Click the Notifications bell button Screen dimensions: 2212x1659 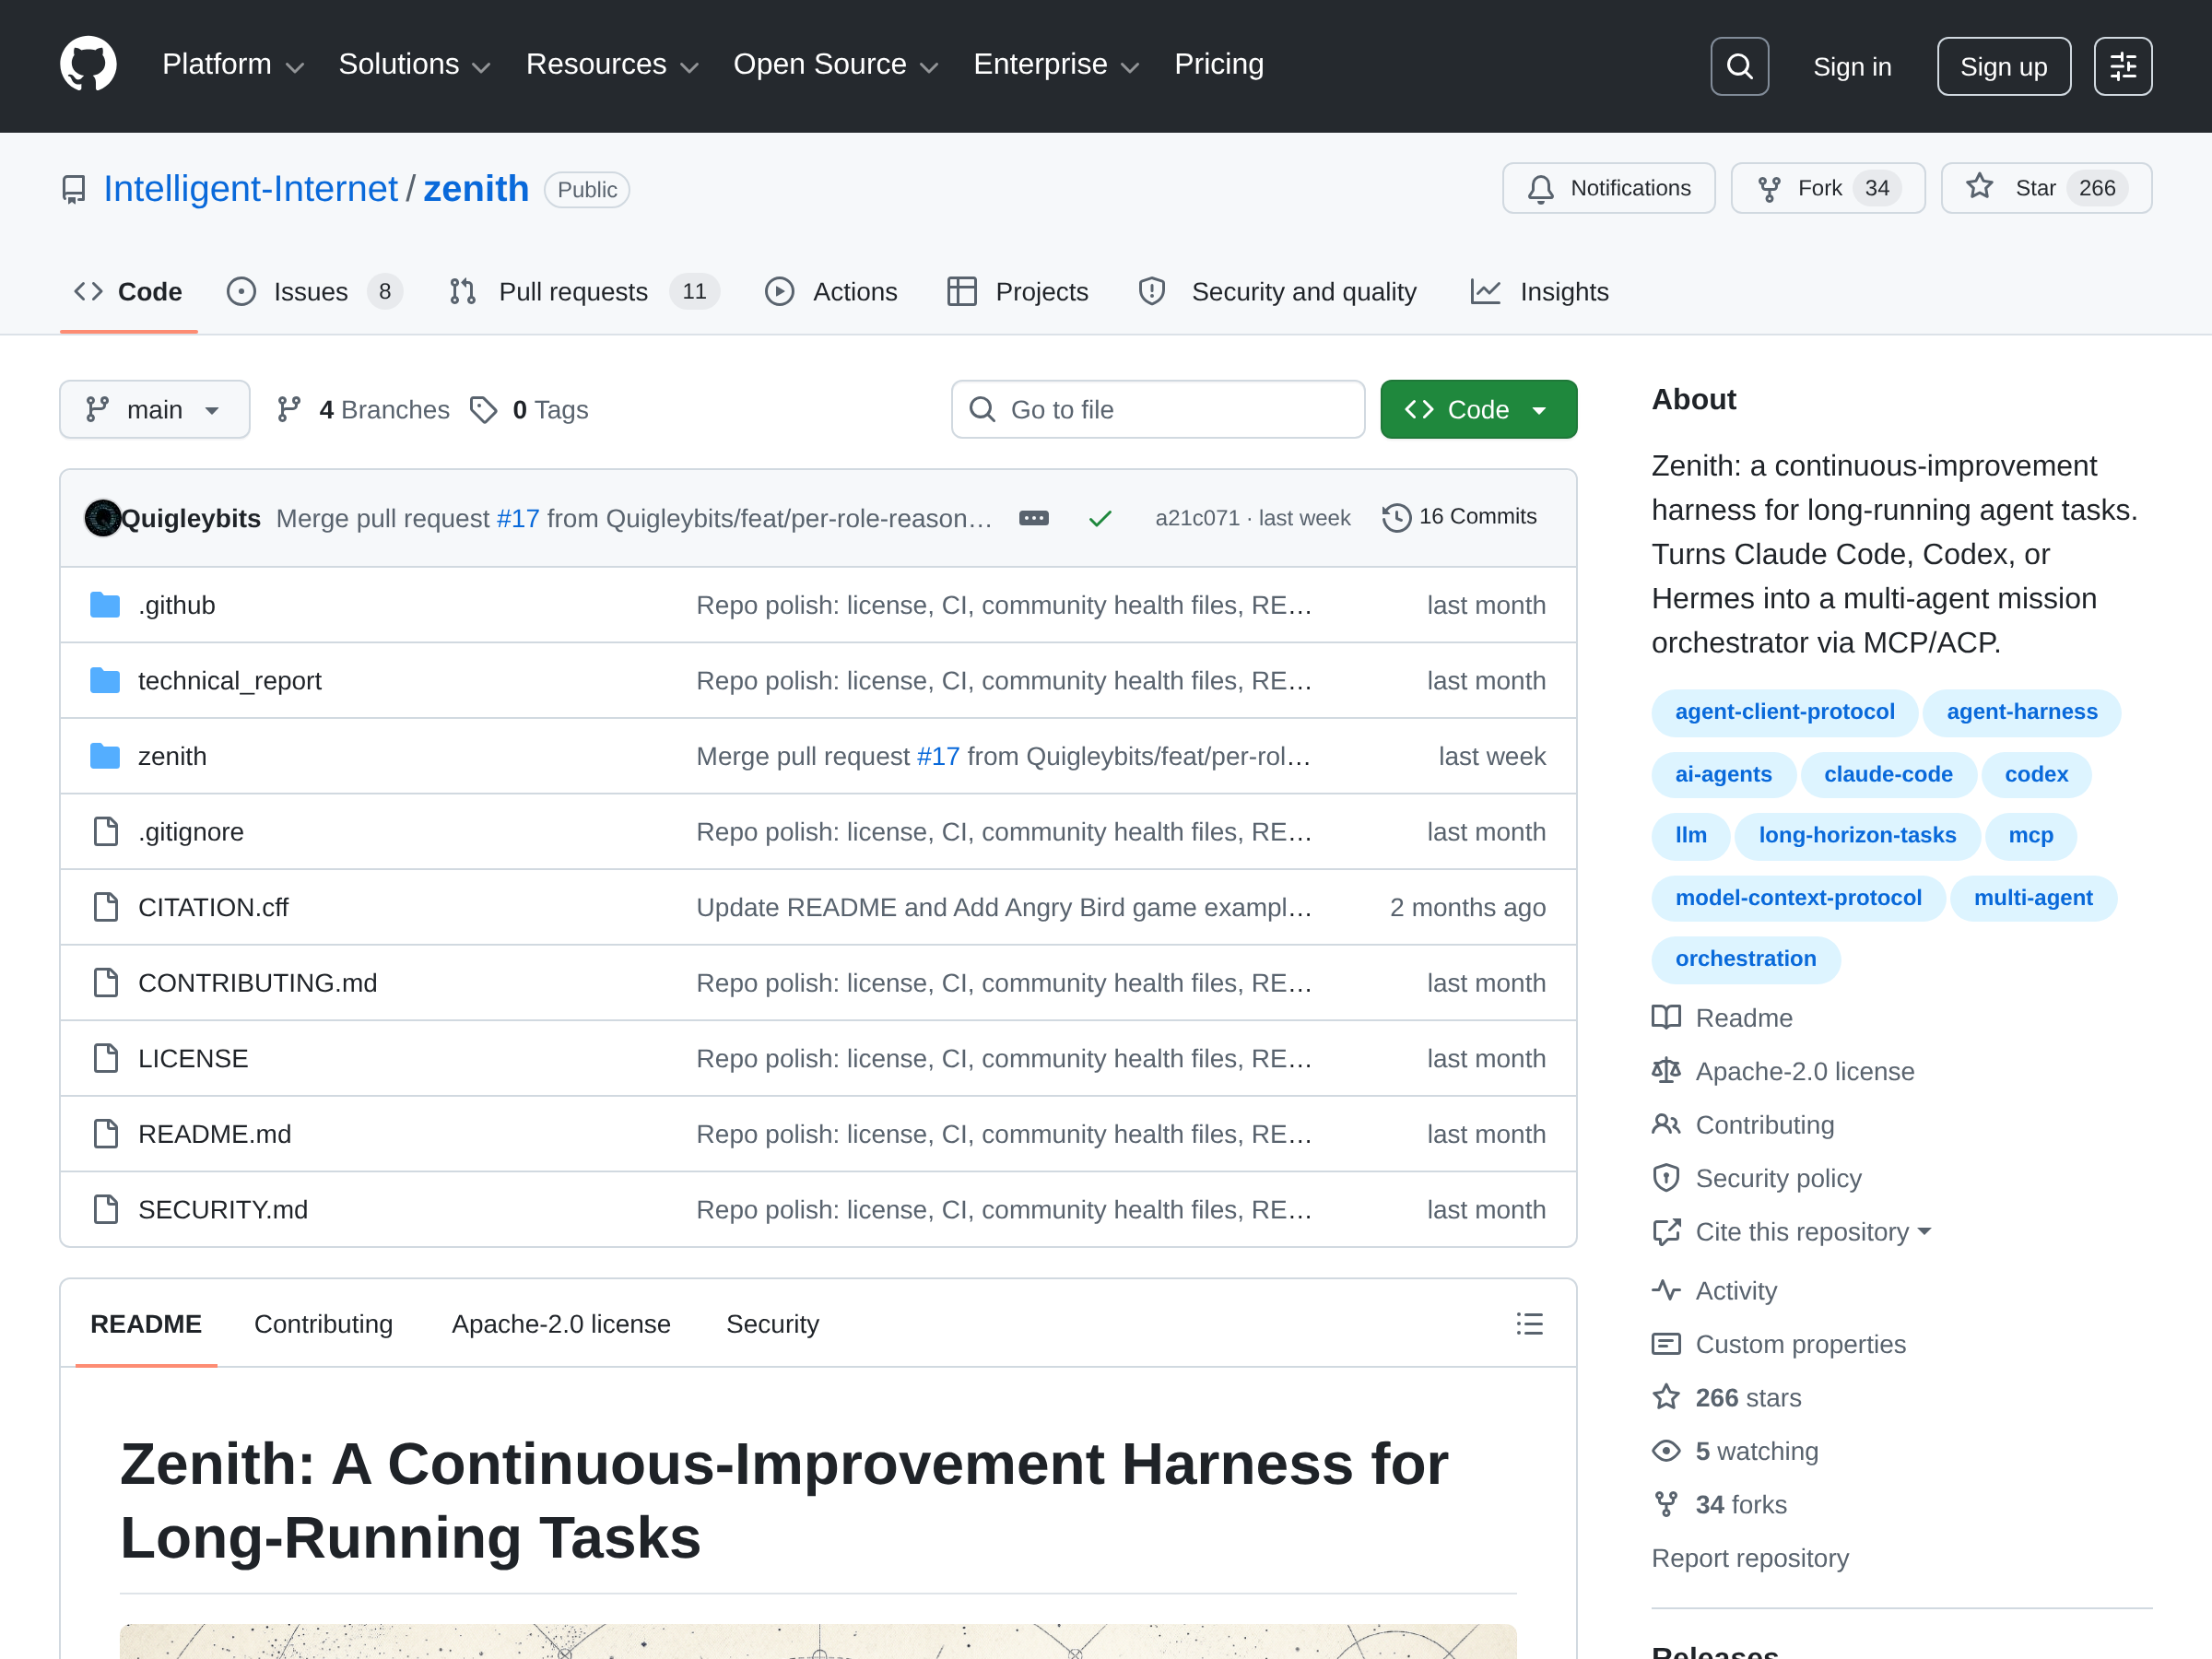pyautogui.click(x=1608, y=188)
